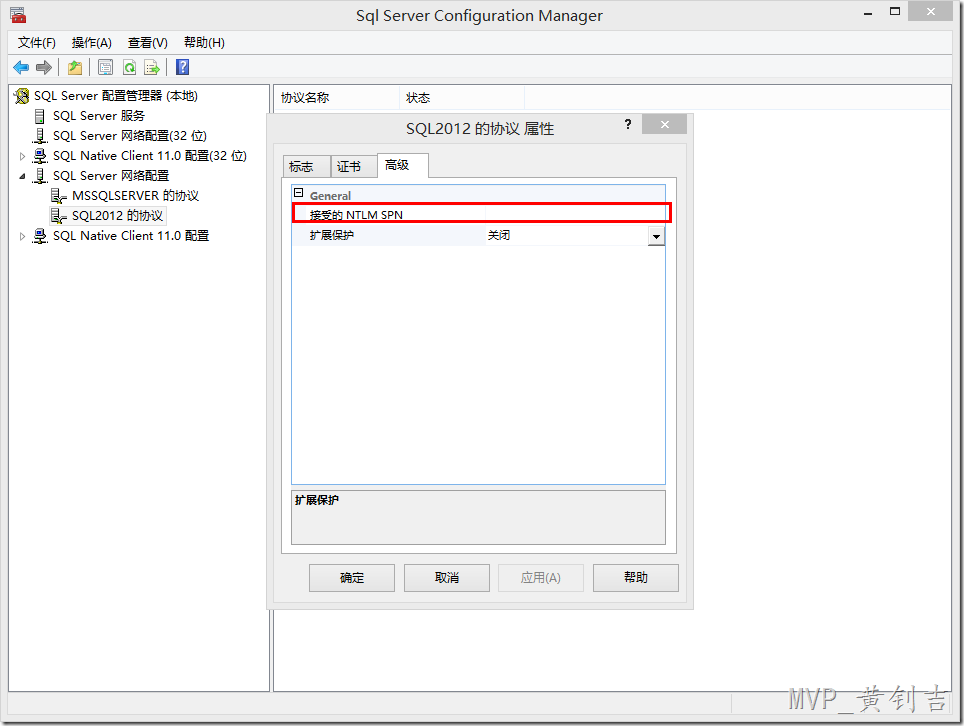Click the 取消 button
Screen dimensions: 964x726
[446, 578]
